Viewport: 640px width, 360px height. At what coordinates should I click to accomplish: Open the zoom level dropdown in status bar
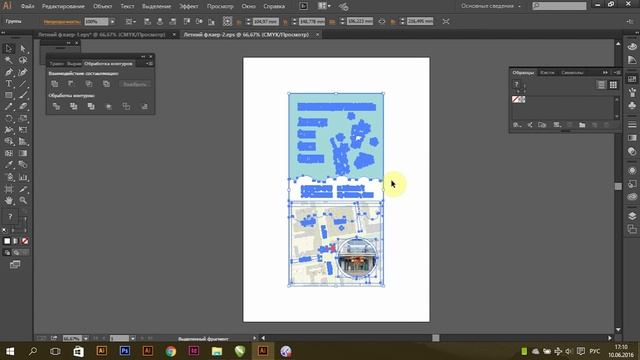click(86, 338)
